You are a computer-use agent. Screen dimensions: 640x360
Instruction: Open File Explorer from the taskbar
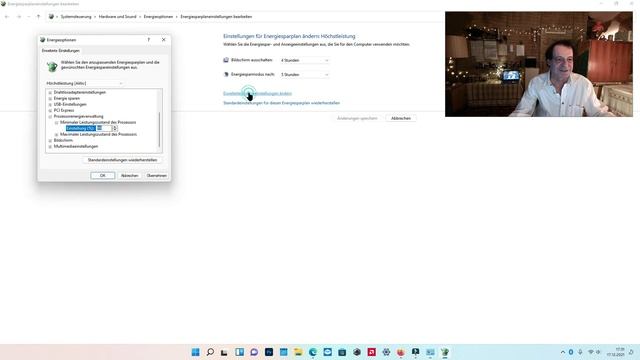[x=298, y=352]
